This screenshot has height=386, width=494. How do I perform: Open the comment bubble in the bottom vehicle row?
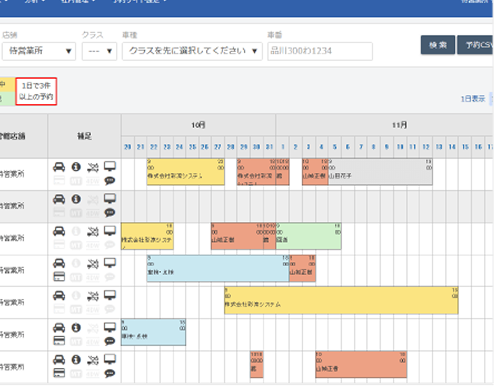click(x=110, y=374)
